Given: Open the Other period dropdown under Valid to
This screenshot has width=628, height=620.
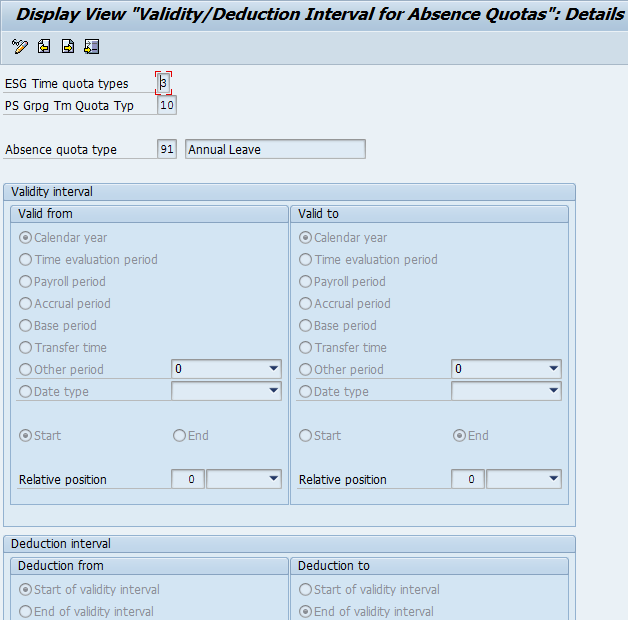Looking at the screenshot, I should tap(553, 369).
